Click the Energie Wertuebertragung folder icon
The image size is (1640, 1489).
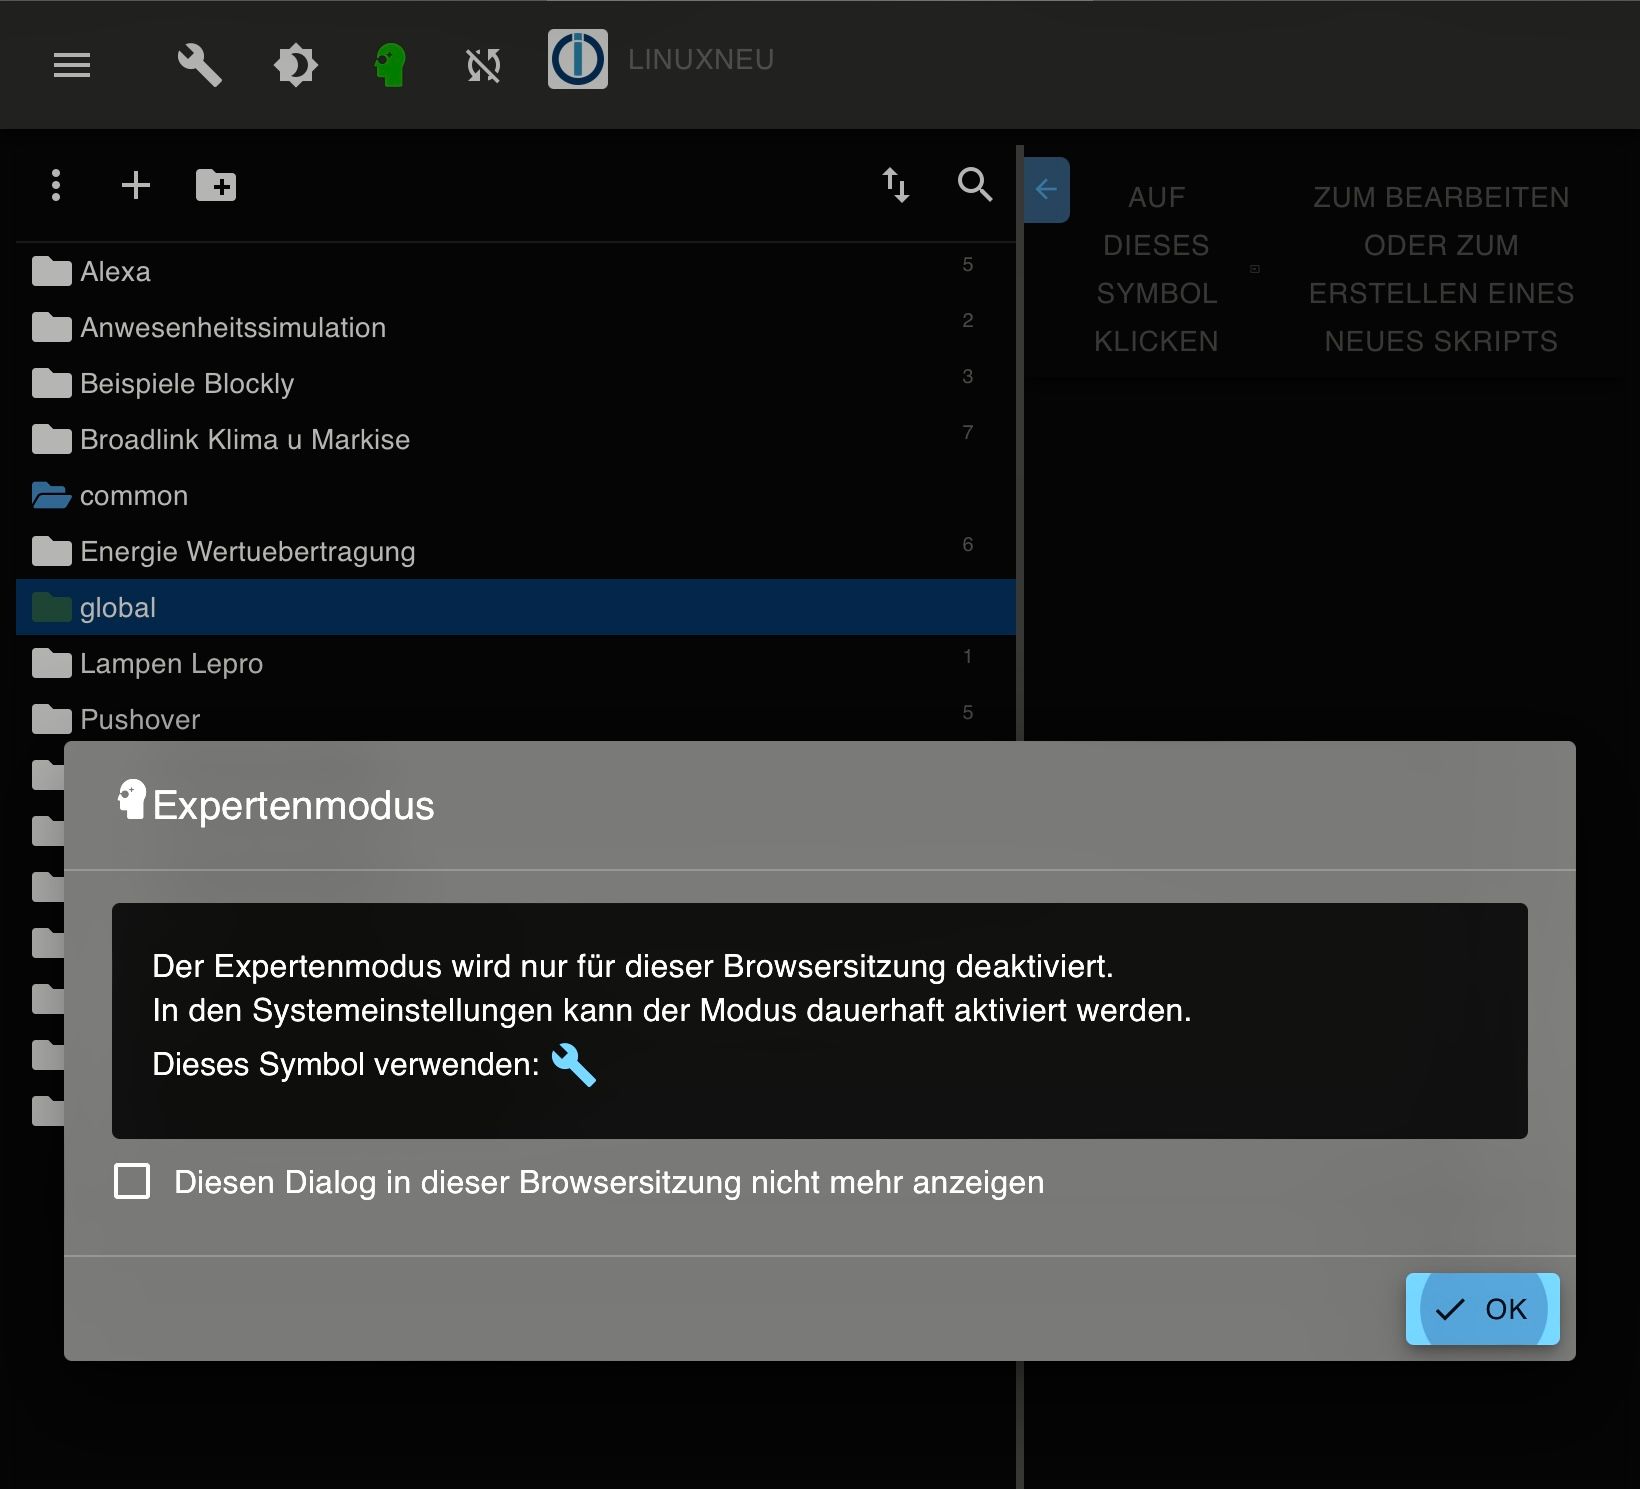pyautogui.click(x=52, y=551)
